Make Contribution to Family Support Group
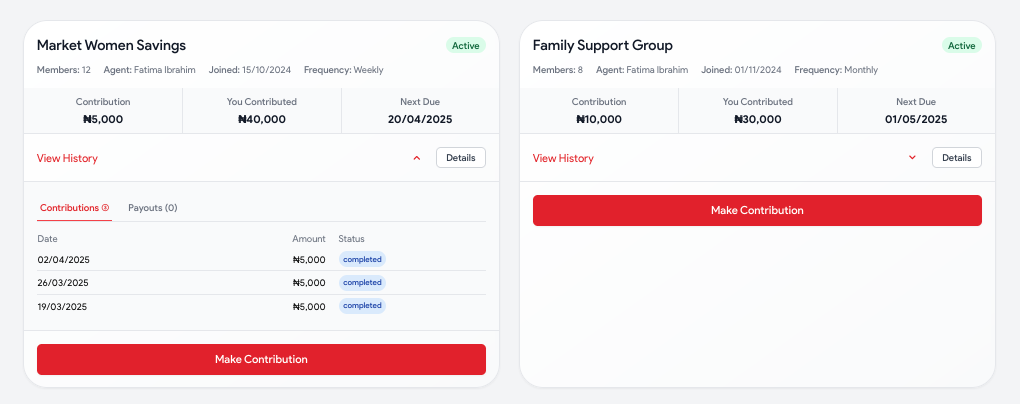This screenshot has width=1020, height=404. pyautogui.click(x=757, y=211)
